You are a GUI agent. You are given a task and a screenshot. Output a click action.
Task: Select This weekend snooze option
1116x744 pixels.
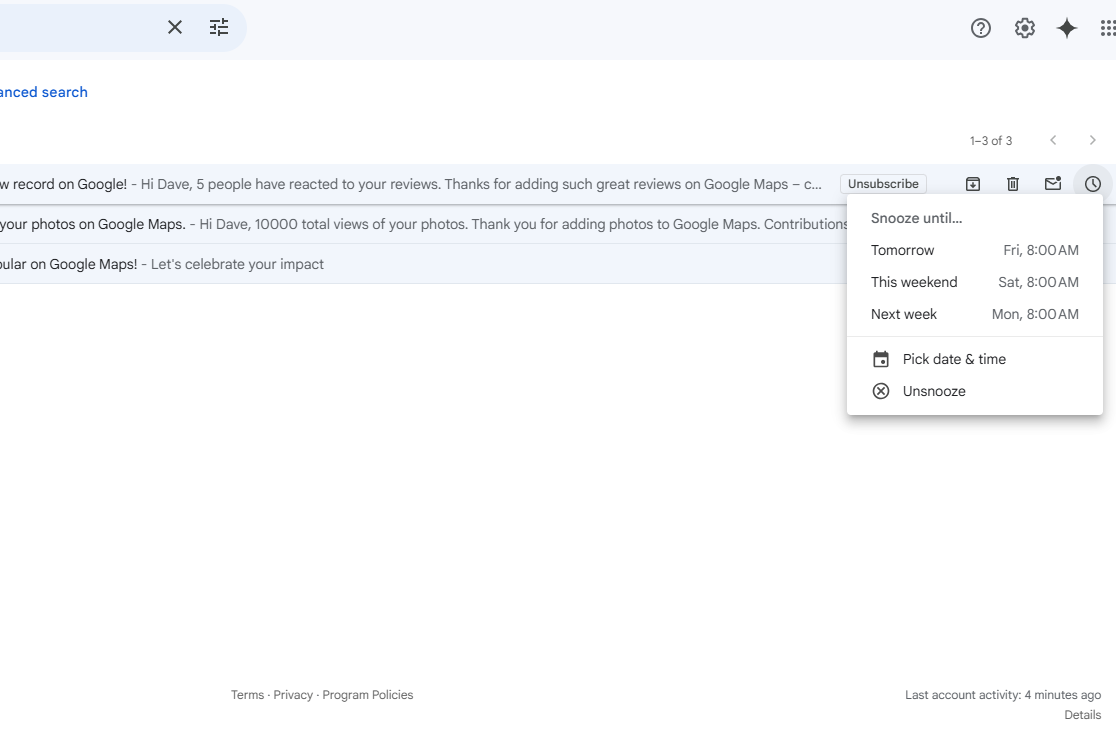coord(960,282)
